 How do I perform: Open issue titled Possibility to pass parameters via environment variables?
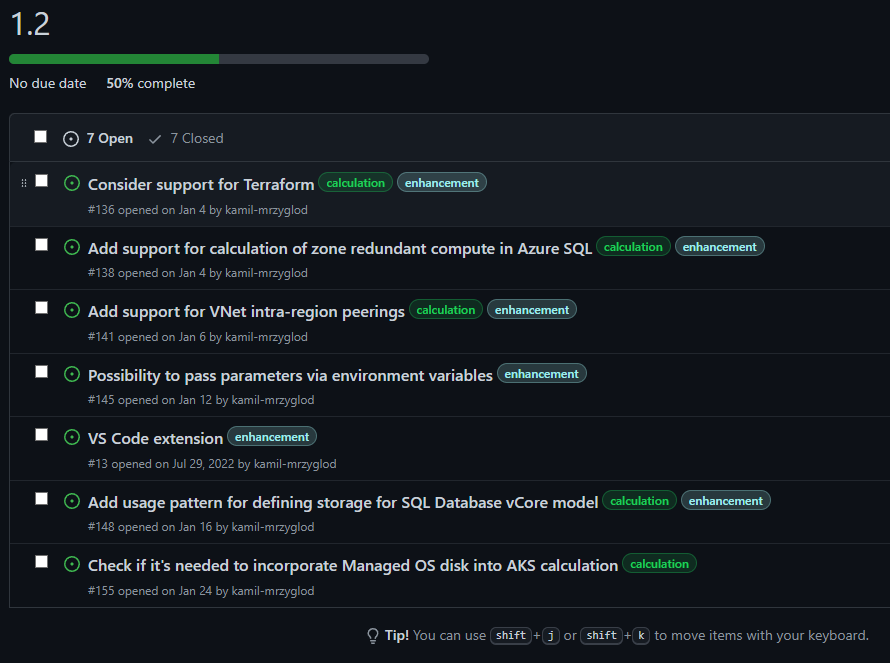click(x=288, y=375)
